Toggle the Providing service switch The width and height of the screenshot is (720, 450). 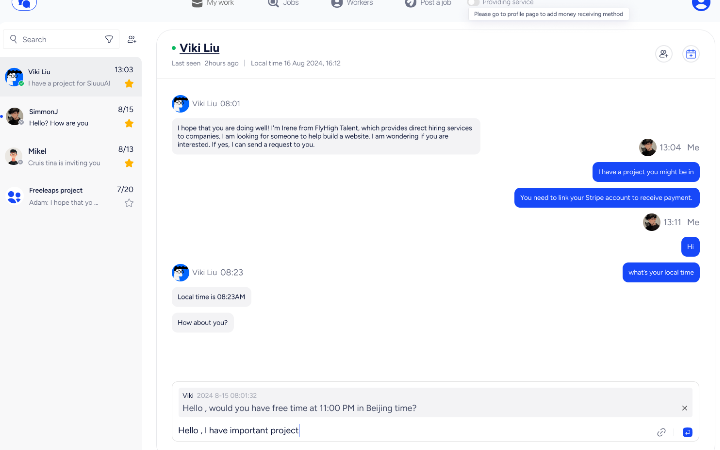pos(473,3)
